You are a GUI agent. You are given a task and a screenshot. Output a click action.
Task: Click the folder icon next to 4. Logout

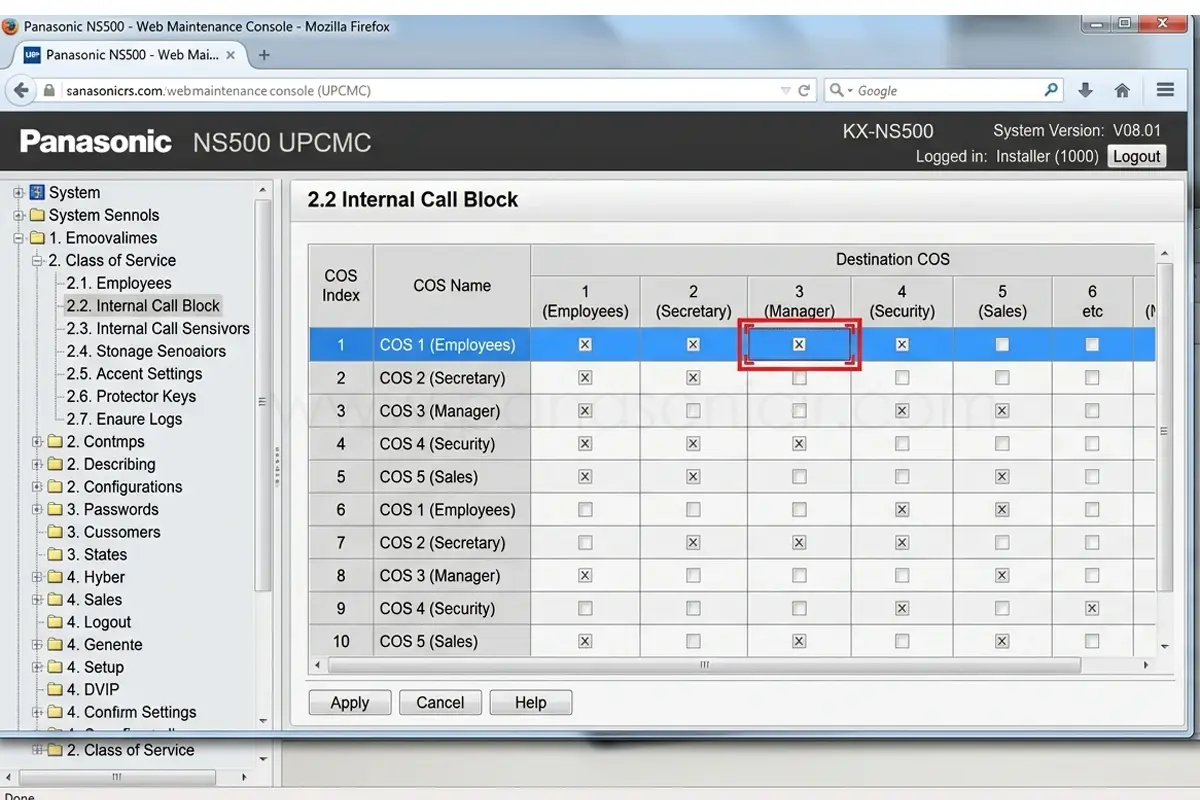click(x=55, y=622)
